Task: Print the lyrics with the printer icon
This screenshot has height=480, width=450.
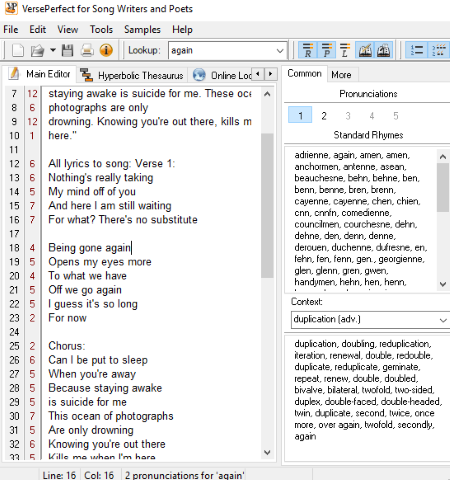Action: tap(87, 51)
